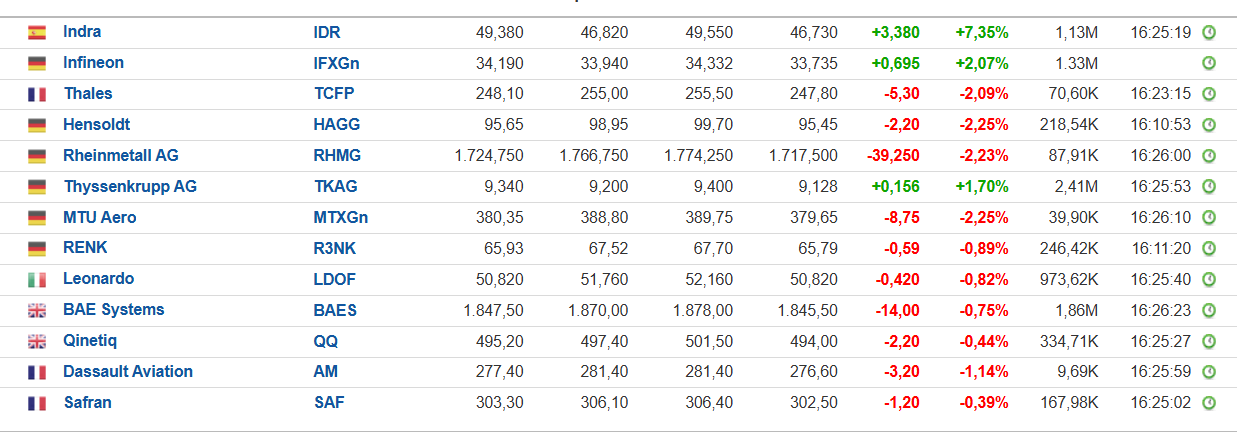
Task: Open the Indra stock link
Action: click(x=82, y=32)
